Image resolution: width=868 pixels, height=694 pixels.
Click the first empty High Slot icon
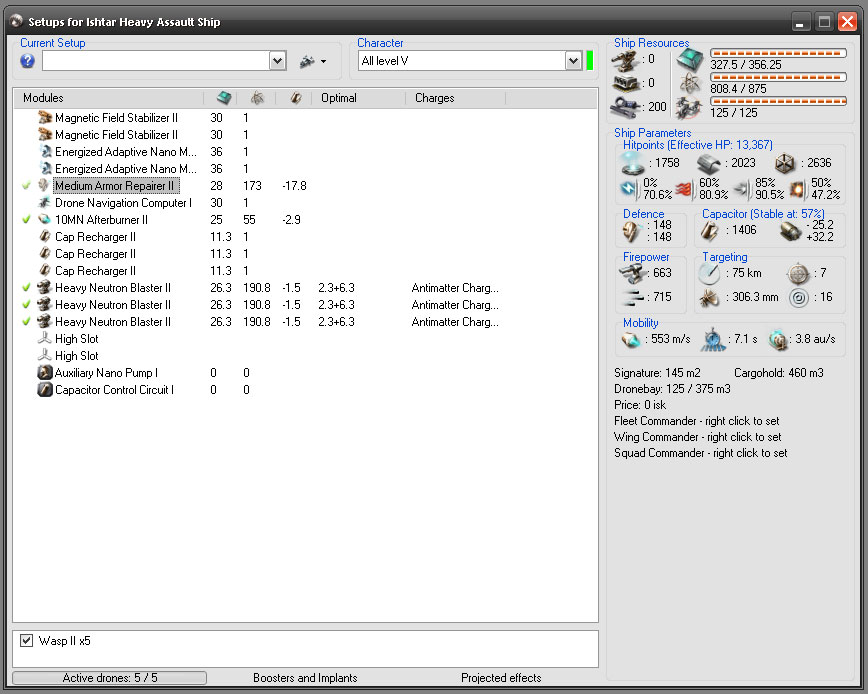coord(44,339)
